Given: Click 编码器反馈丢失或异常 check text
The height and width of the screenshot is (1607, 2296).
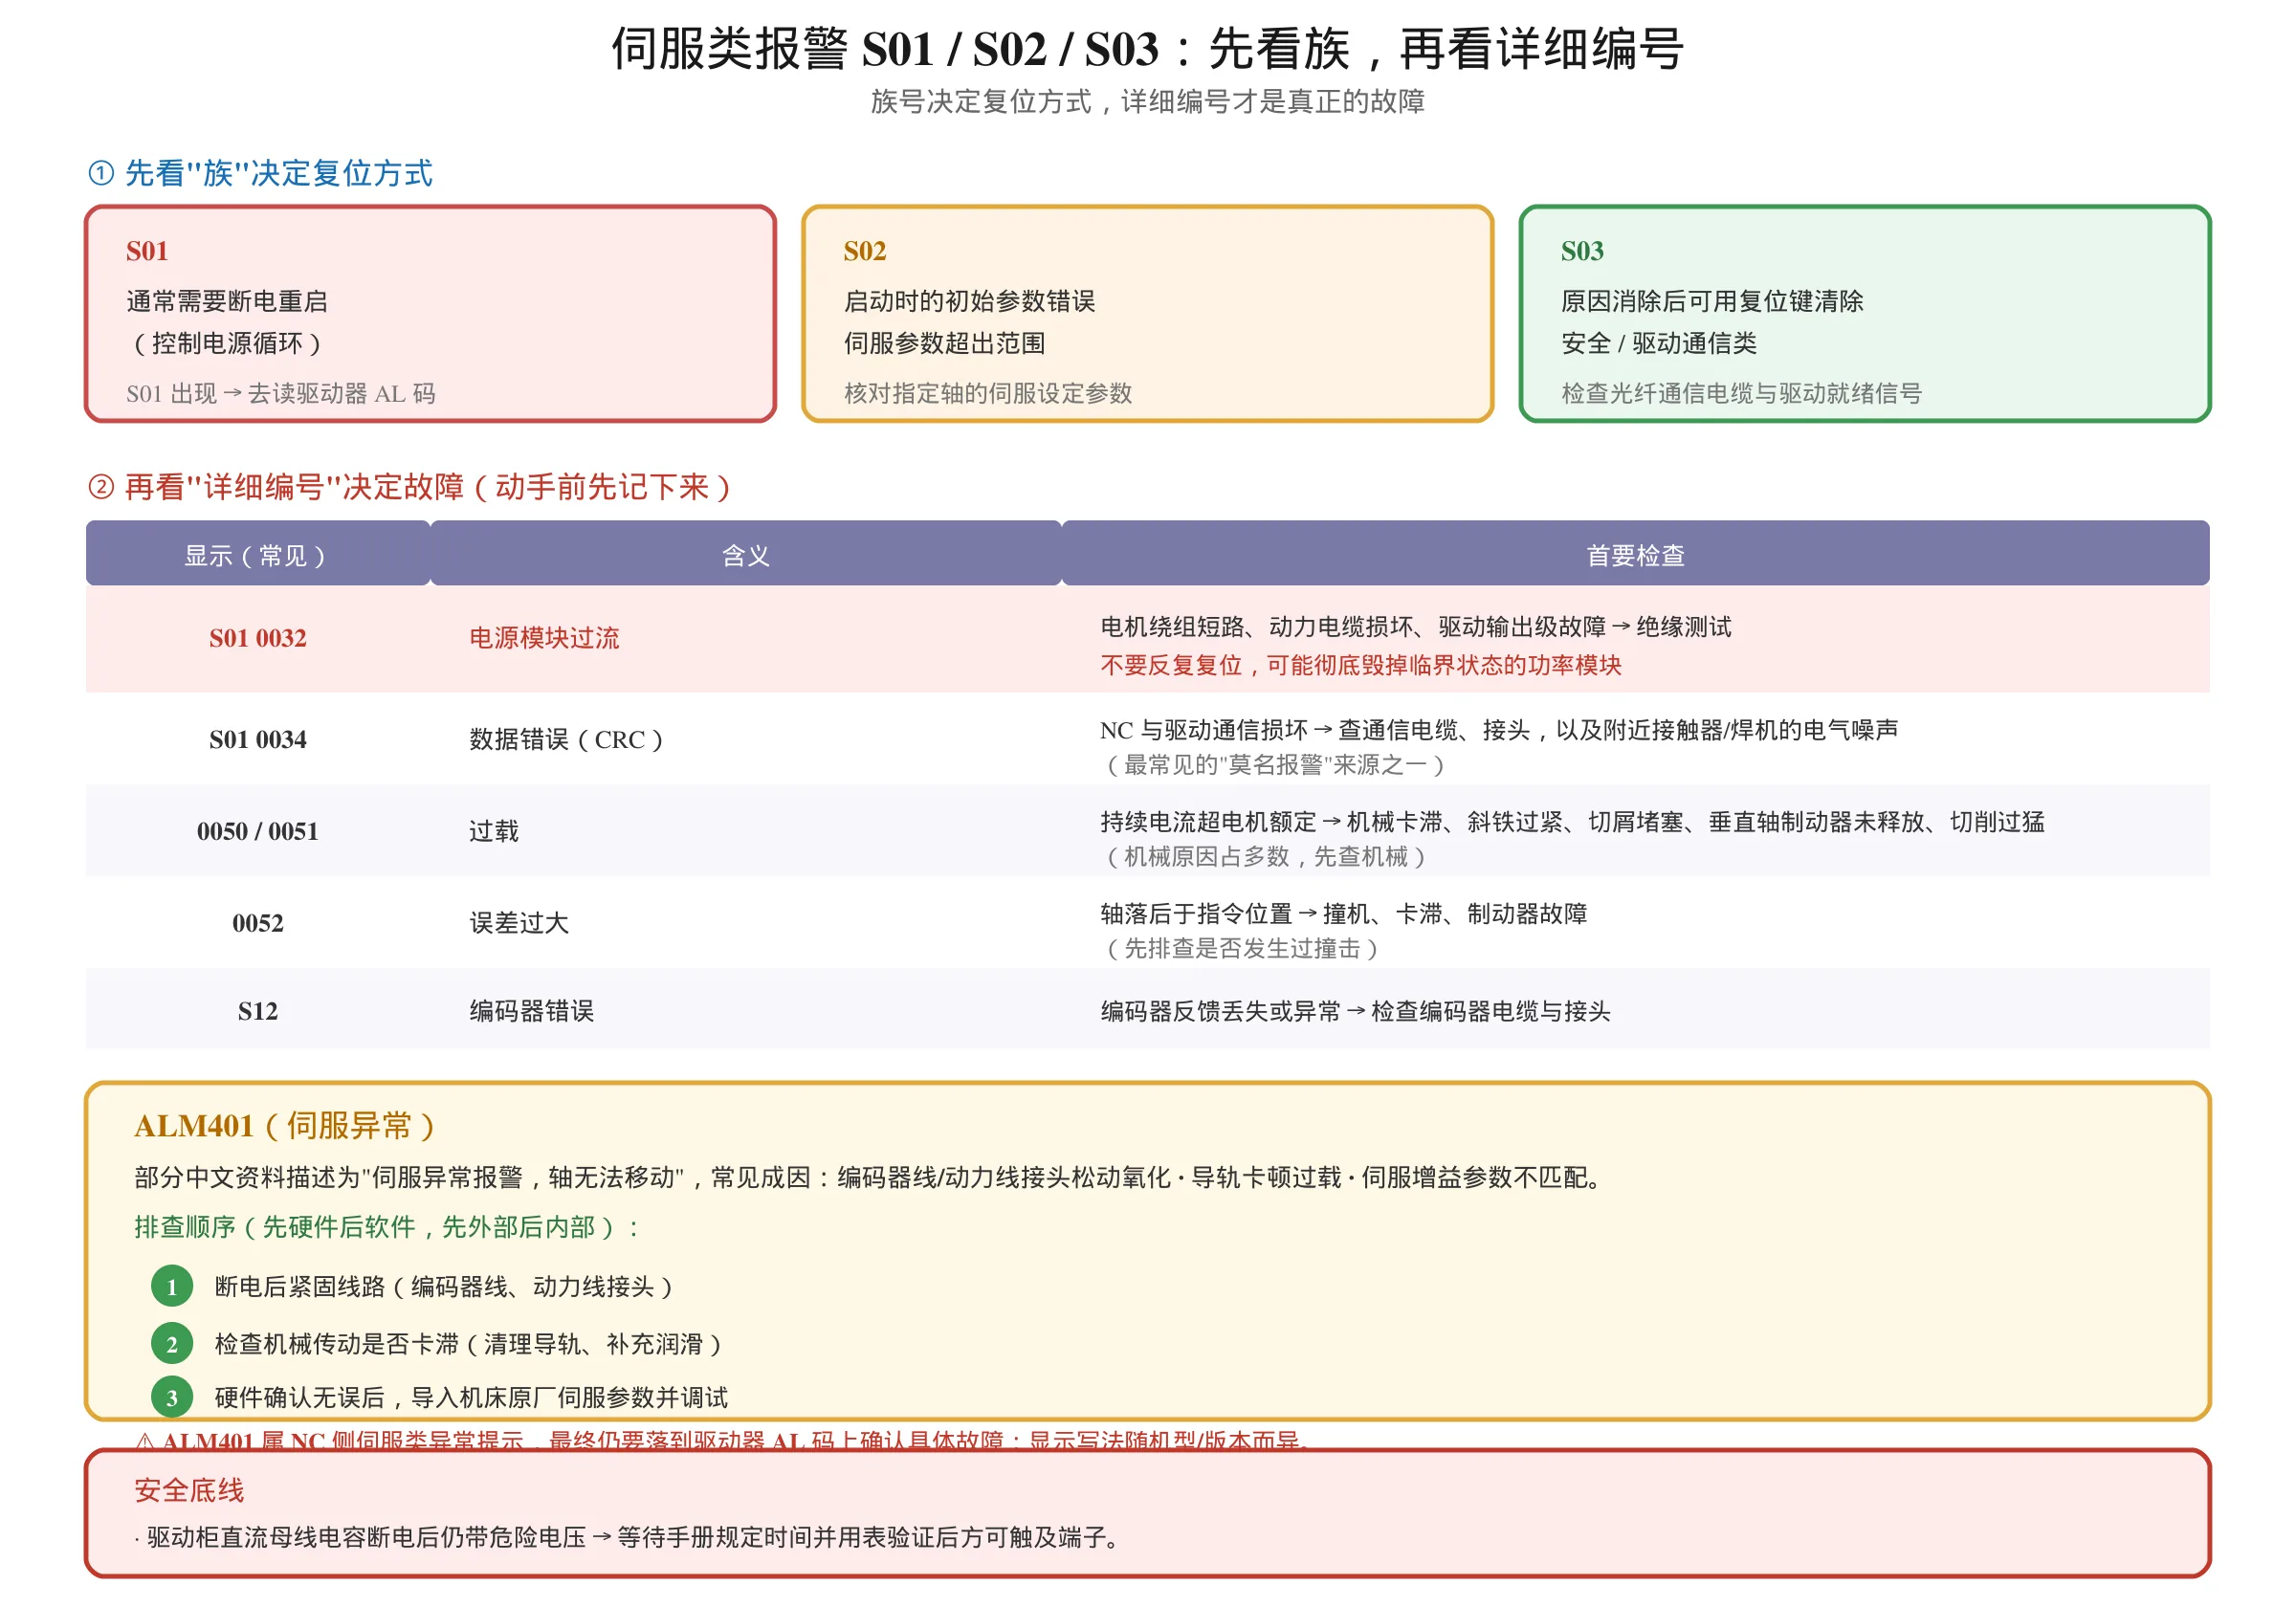Looking at the screenshot, I should [1355, 1011].
